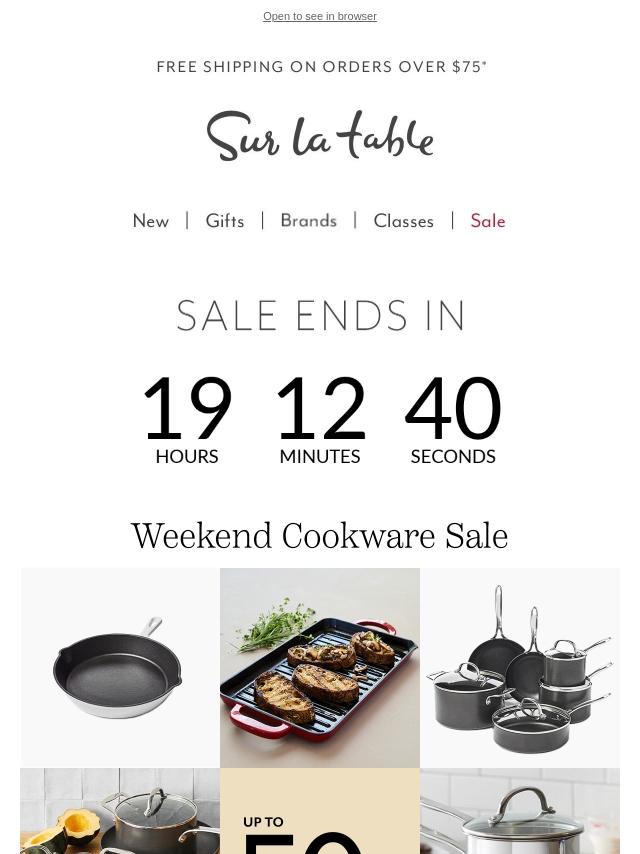Click the 'SALE ENDS IN' heading
640x854 pixels.
320,315
